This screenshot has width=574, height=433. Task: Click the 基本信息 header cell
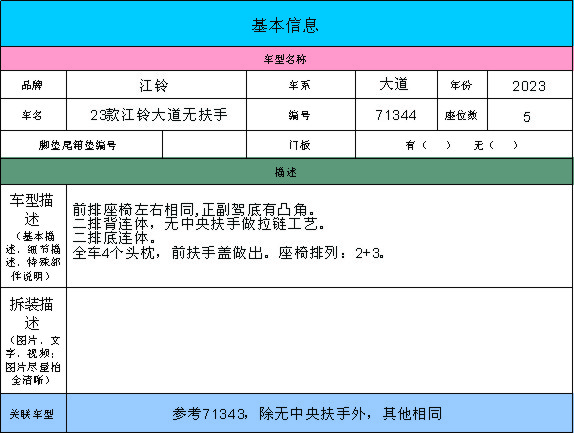tap(287, 23)
